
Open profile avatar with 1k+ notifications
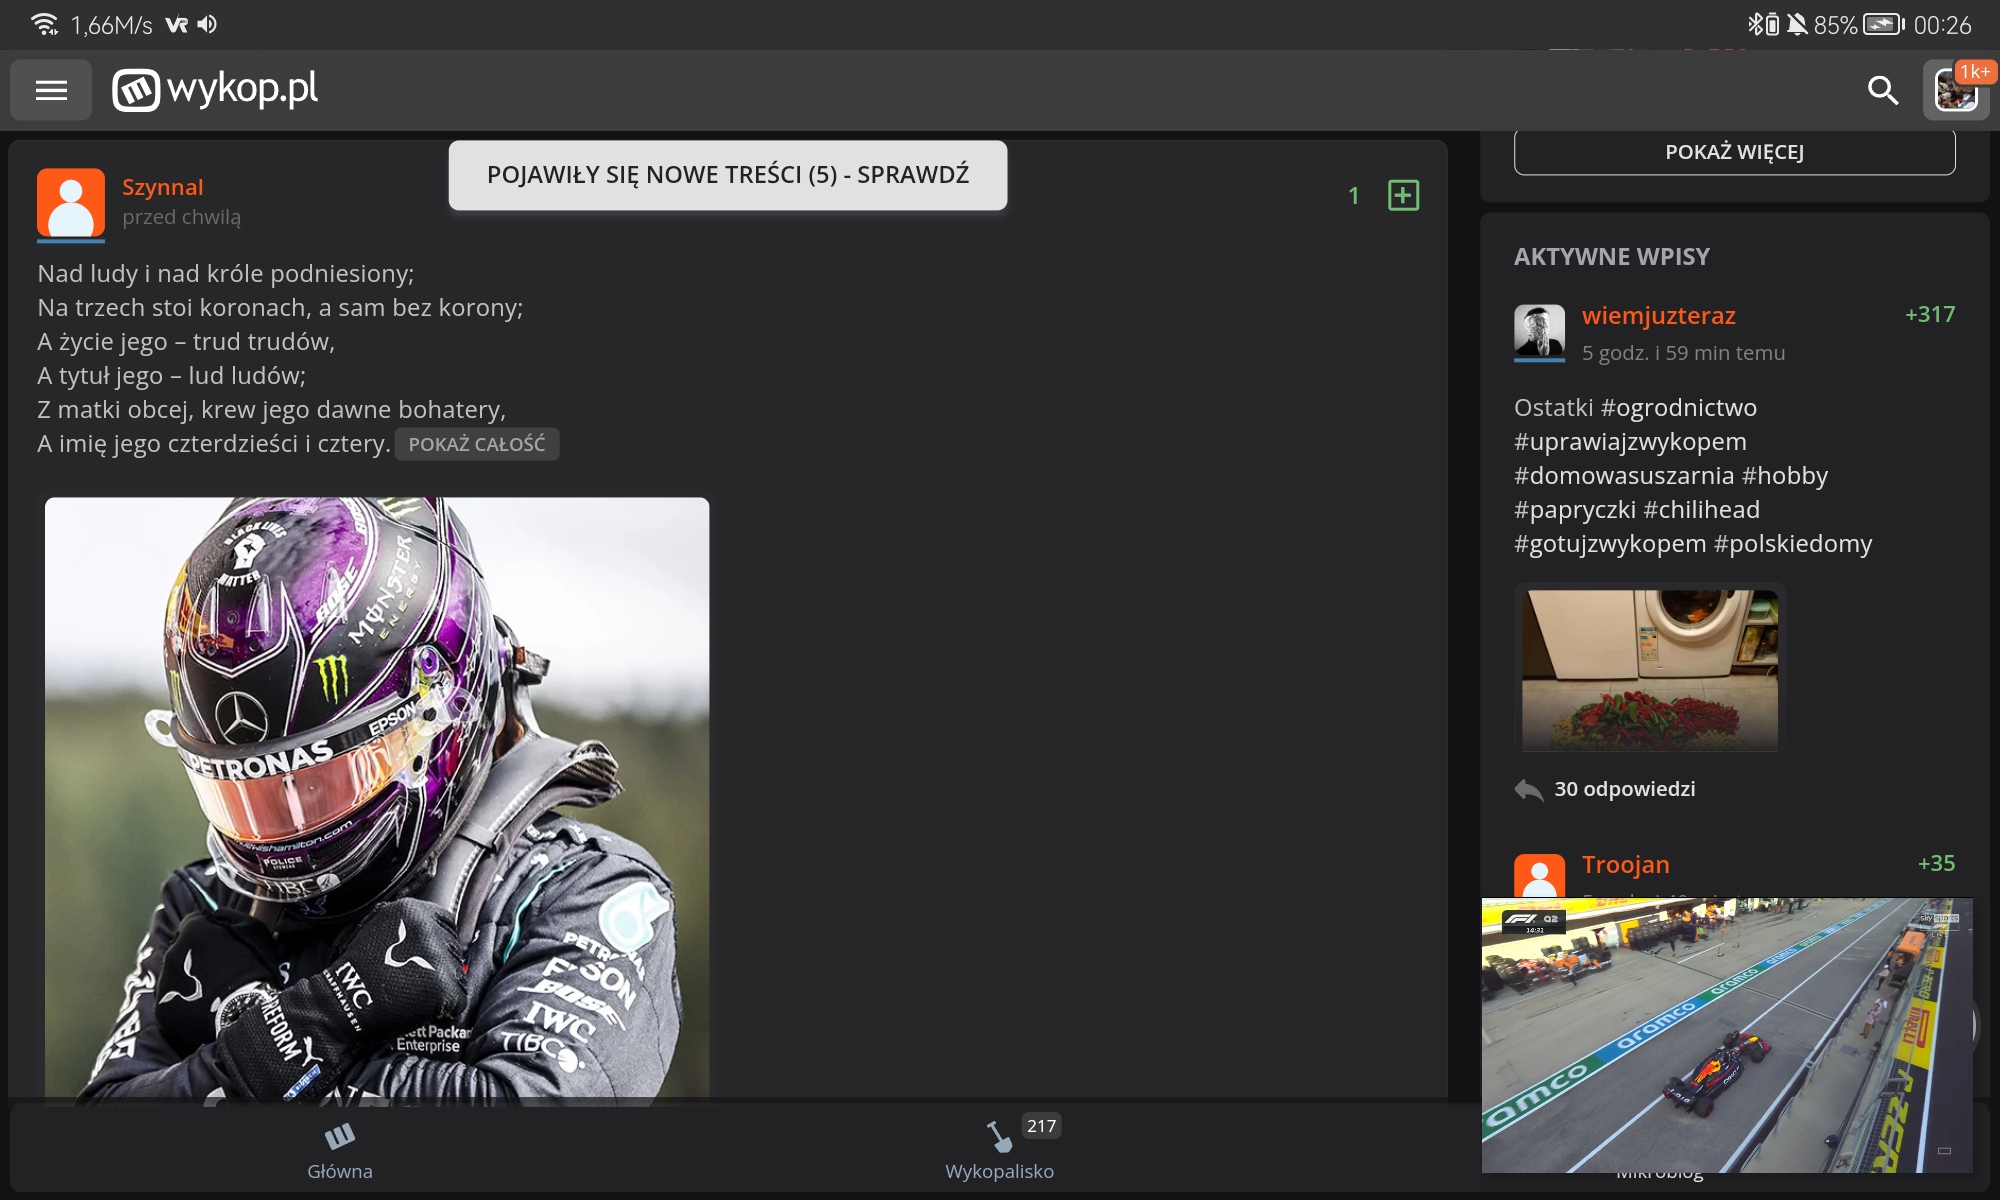1955,90
